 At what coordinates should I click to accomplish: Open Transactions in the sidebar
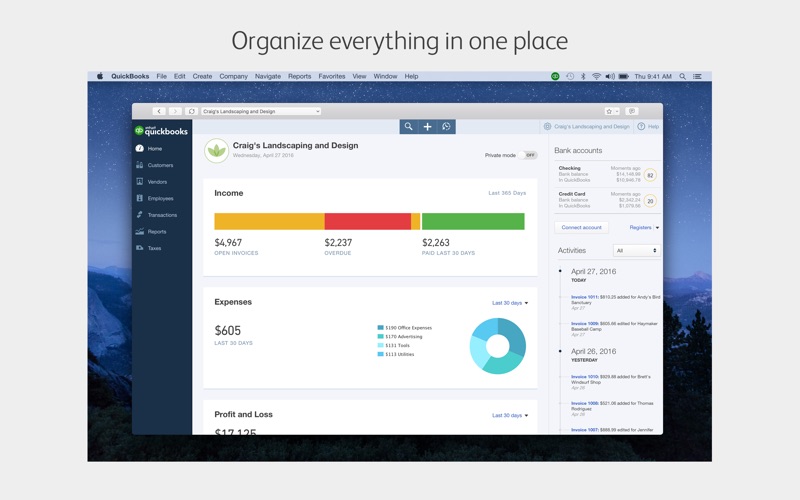157,215
